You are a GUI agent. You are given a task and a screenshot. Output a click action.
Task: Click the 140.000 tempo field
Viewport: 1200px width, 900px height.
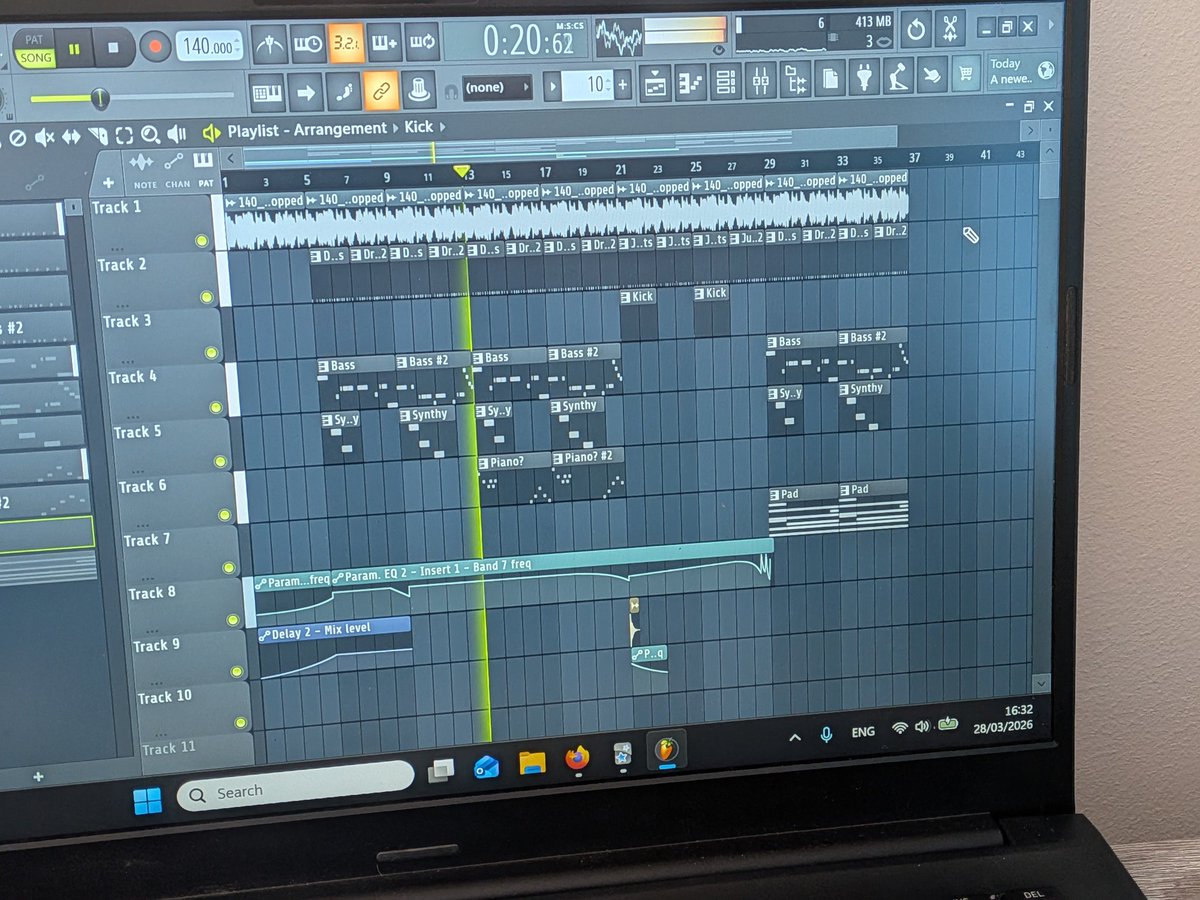[x=210, y=46]
